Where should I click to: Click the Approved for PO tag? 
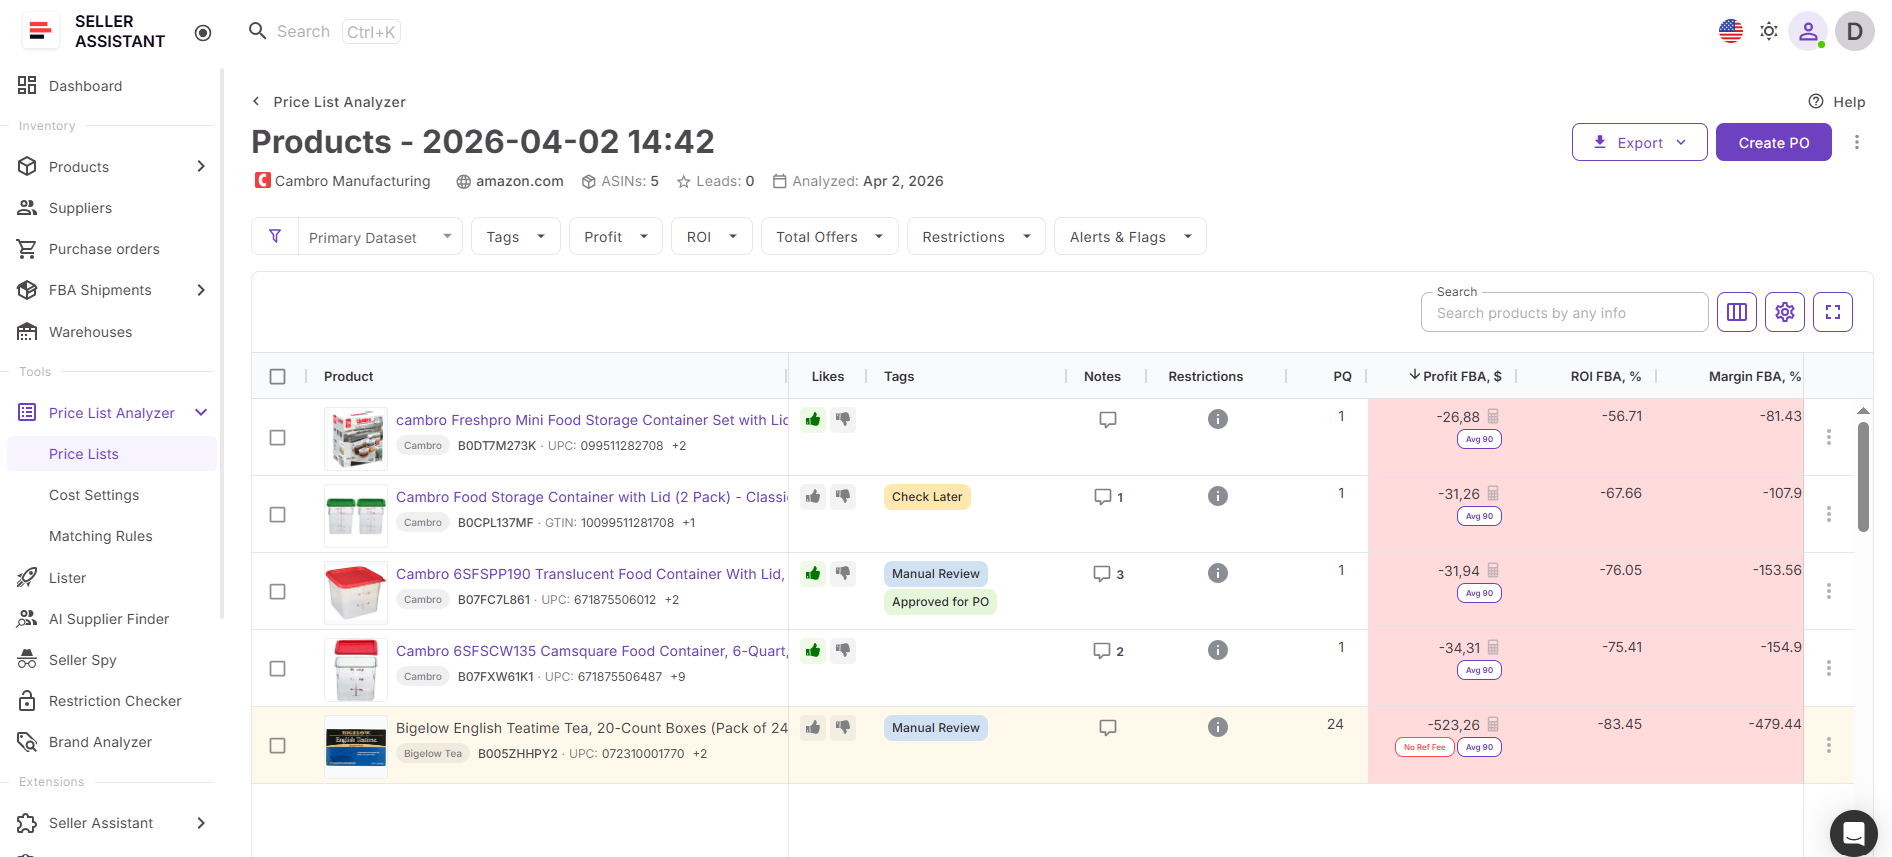click(x=940, y=602)
